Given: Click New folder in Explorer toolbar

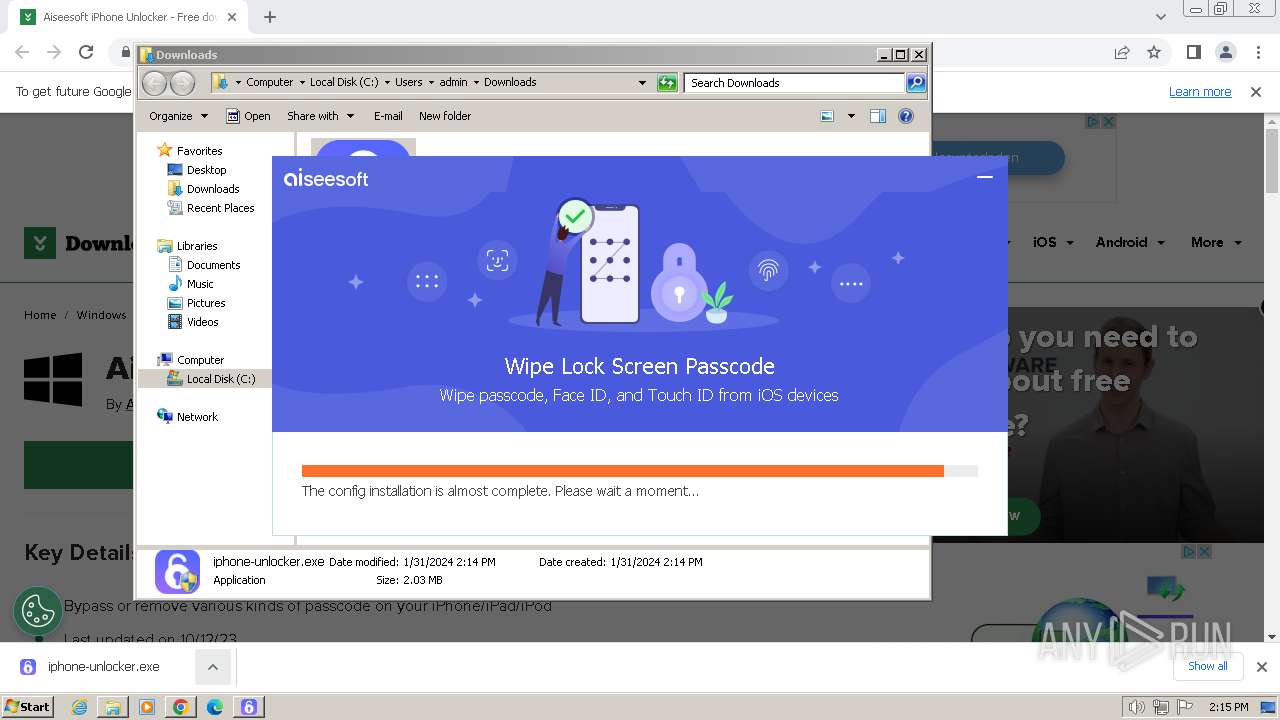Looking at the screenshot, I should (x=445, y=116).
